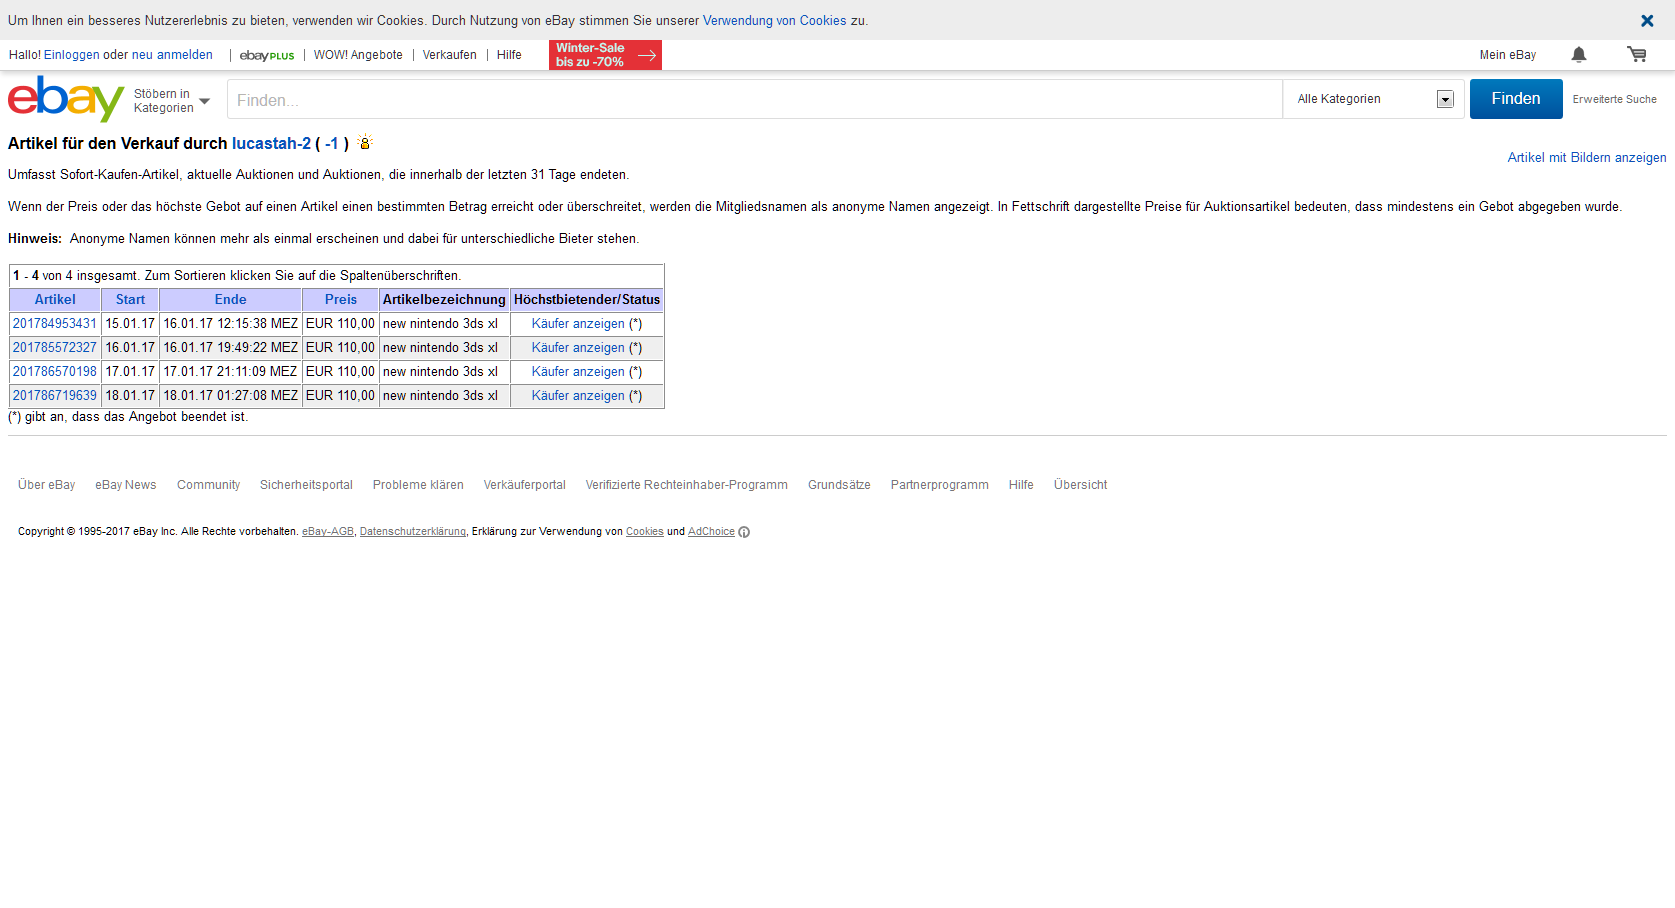Viewport: 1675px width, 908px height.
Task: Click Käufer anzeigen for item 201784953431
Action: 578,323
